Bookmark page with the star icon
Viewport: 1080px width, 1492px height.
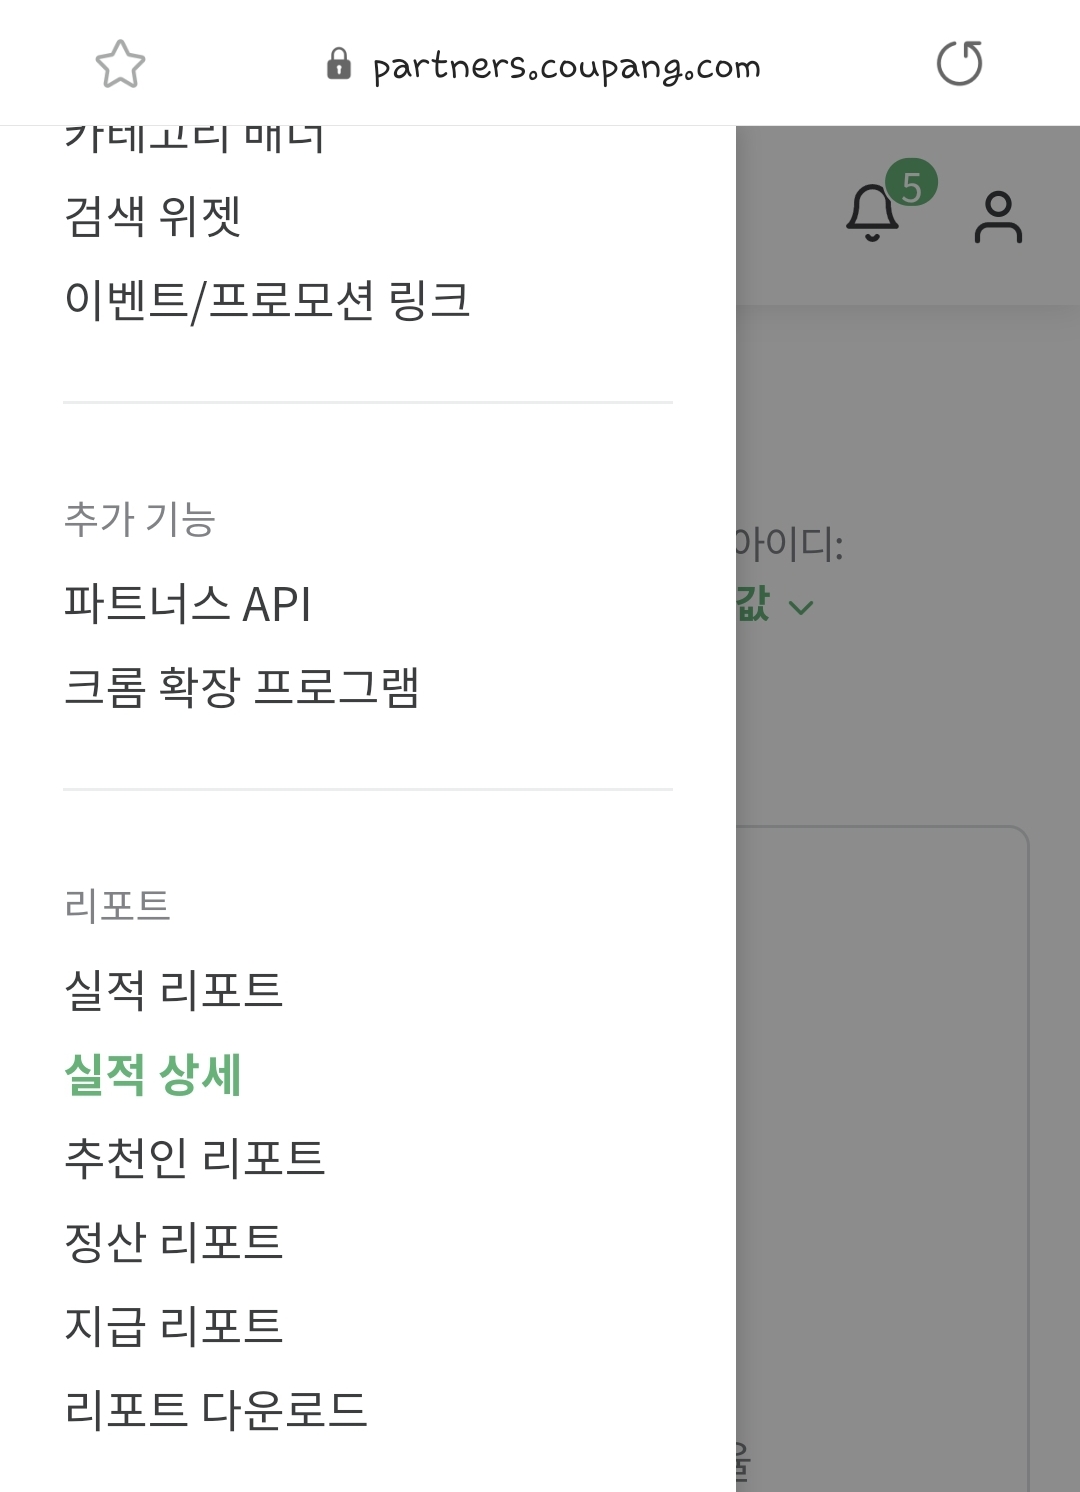pos(120,65)
